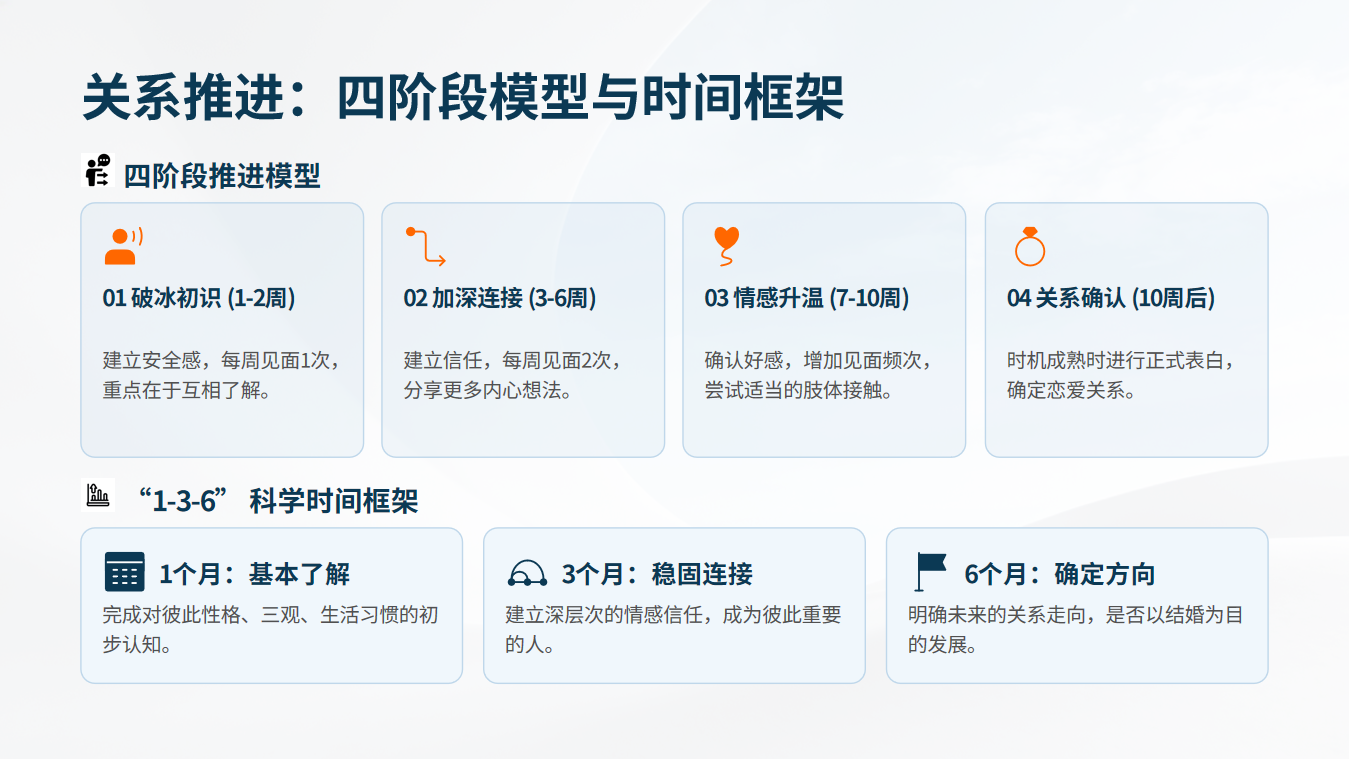Click the 1个月：基本了解 card title
The image size is (1349, 759).
254,574
